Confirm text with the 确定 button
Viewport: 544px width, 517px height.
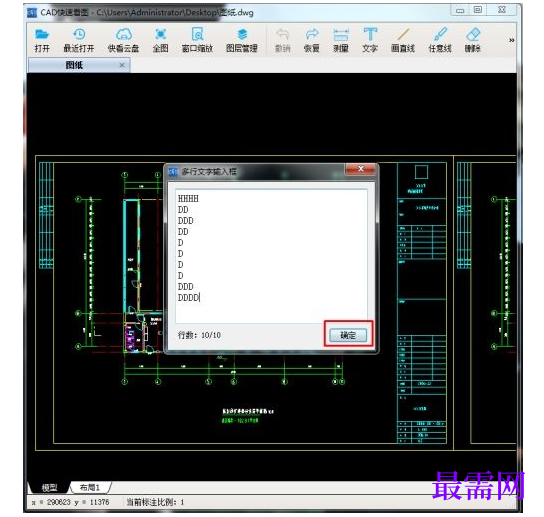348,335
